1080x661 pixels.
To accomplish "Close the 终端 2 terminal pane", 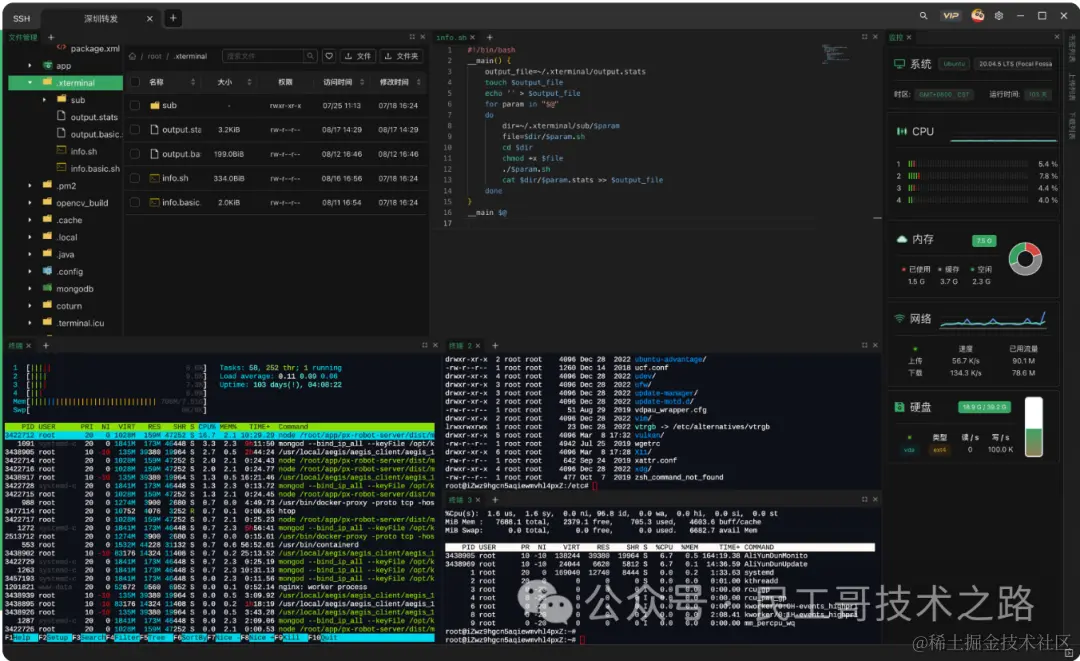I will coord(875,346).
